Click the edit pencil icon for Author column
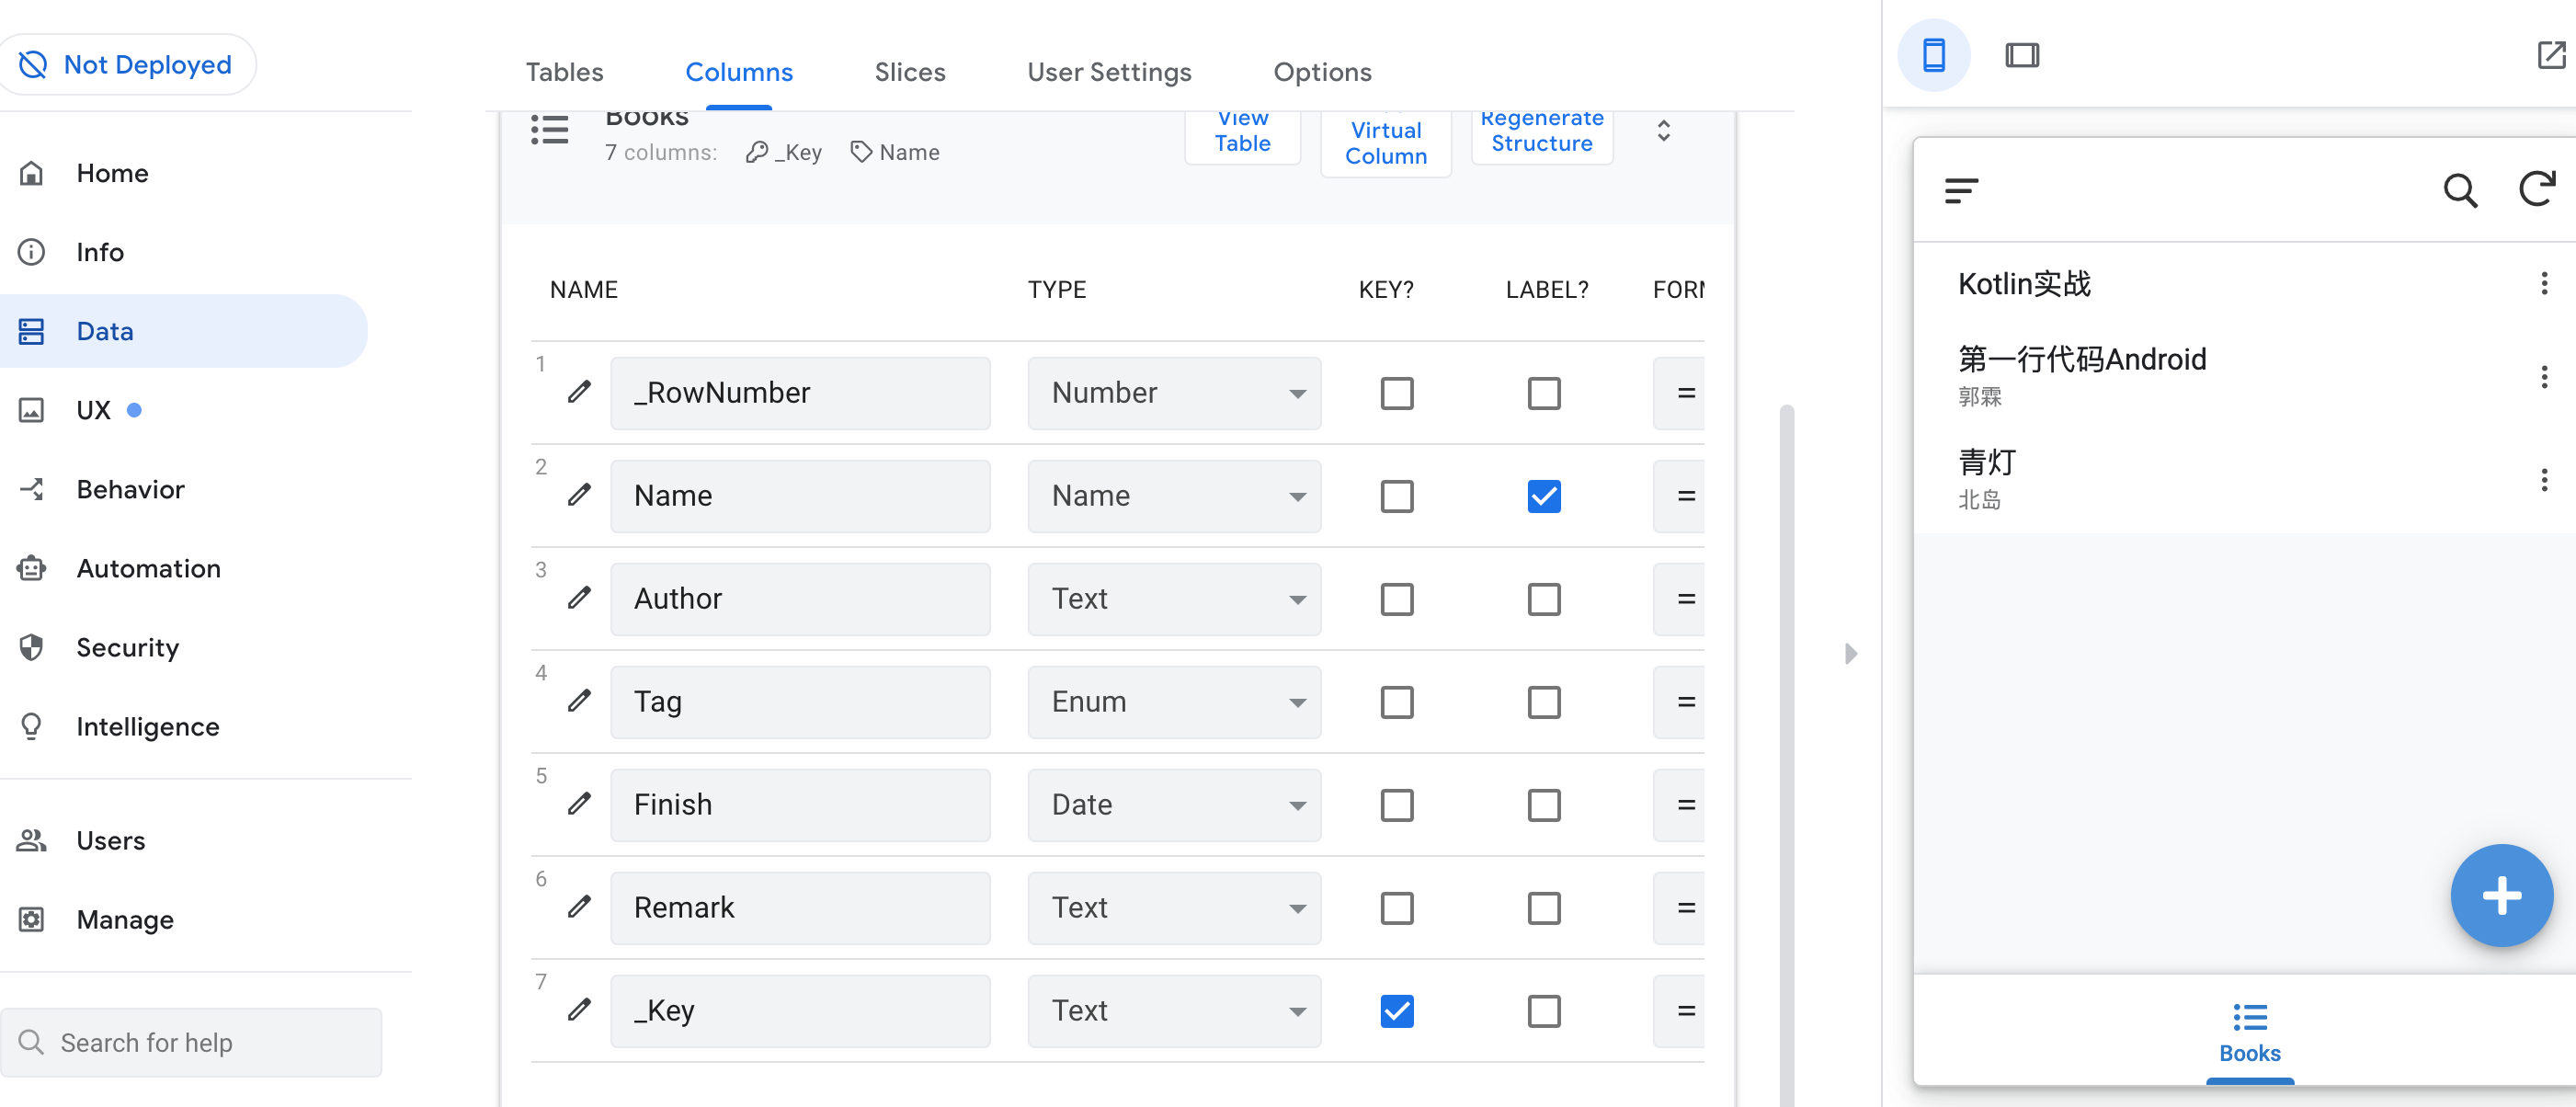 [x=579, y=598]
